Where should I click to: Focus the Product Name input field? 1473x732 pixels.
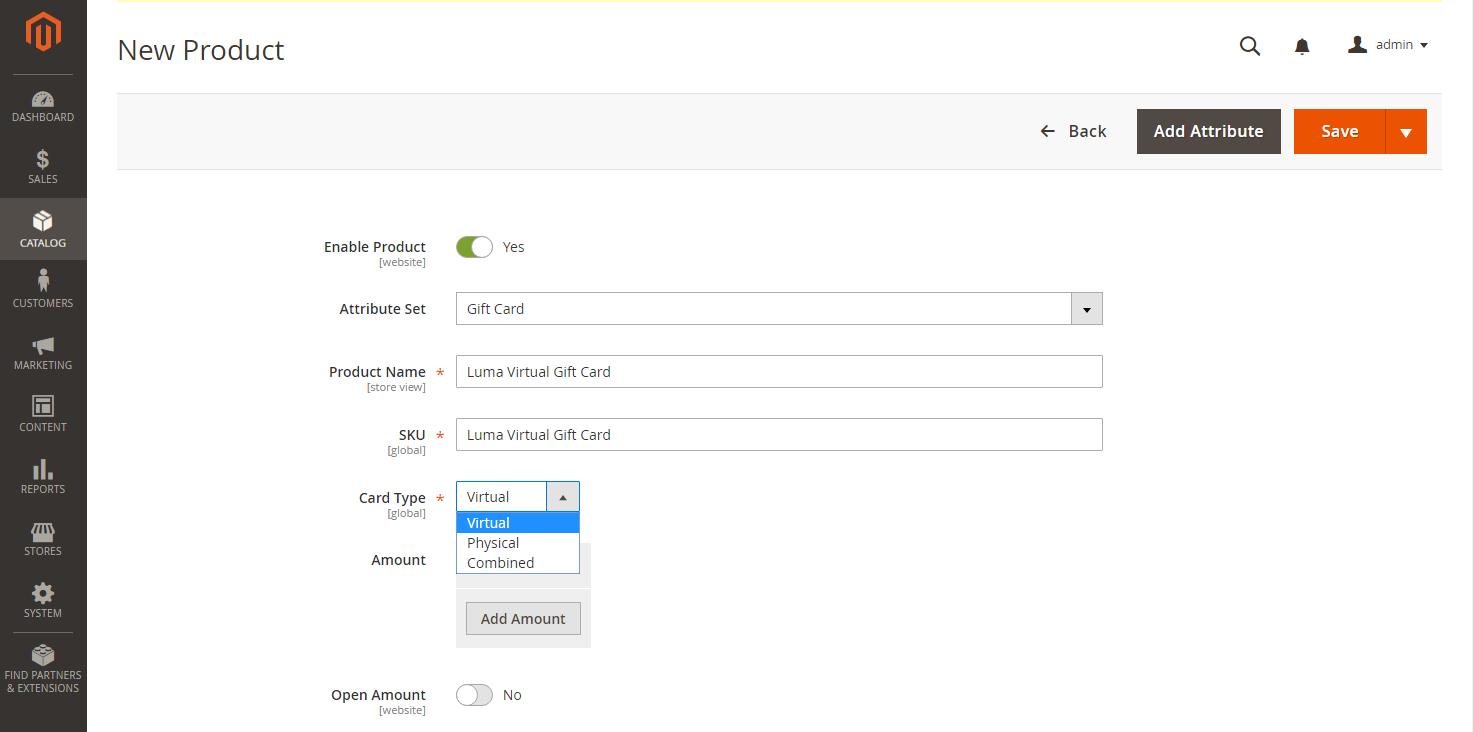click(x=779, y=371)
